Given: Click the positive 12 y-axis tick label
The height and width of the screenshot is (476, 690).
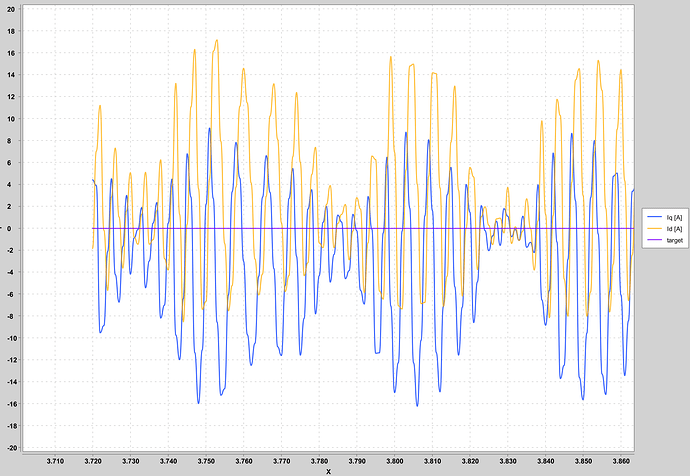Looking at the screenshot, I should (11, 97).
